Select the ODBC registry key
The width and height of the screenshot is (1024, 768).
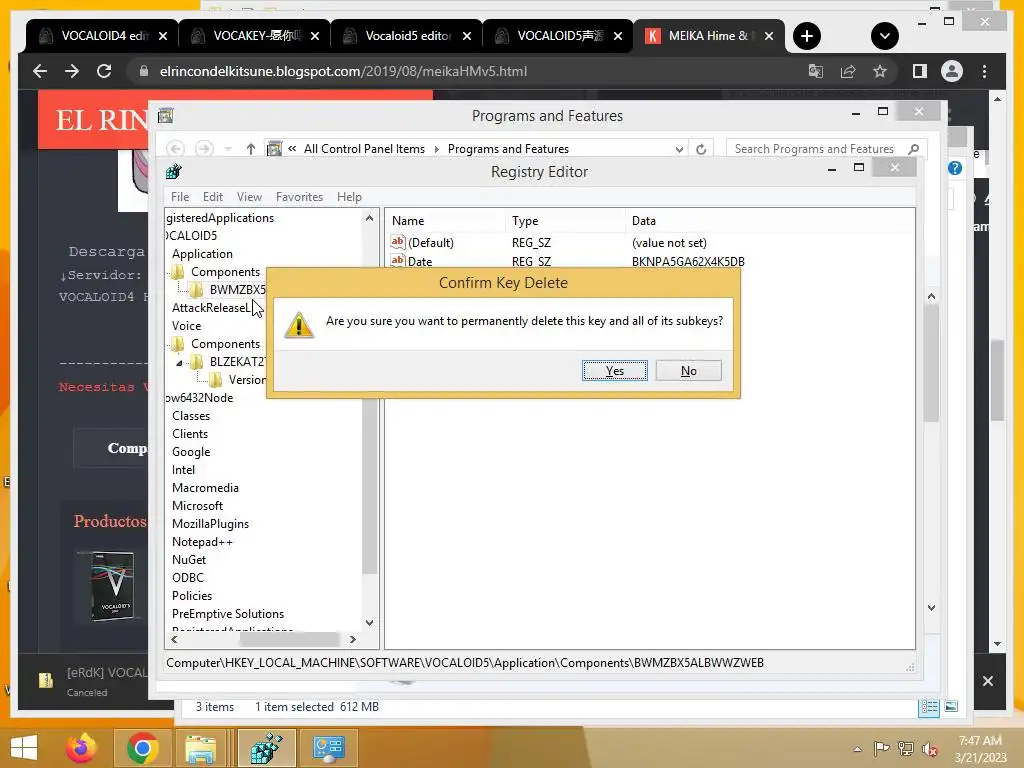(x=187, y=577)
